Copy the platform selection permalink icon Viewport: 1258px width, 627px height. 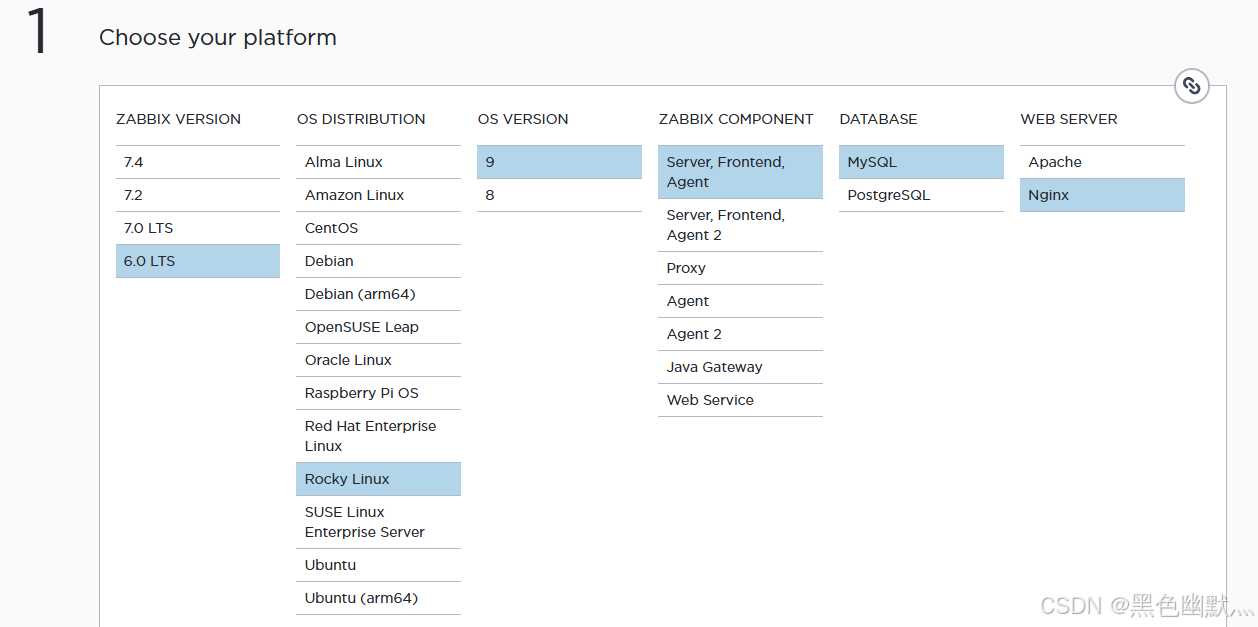1191,86
